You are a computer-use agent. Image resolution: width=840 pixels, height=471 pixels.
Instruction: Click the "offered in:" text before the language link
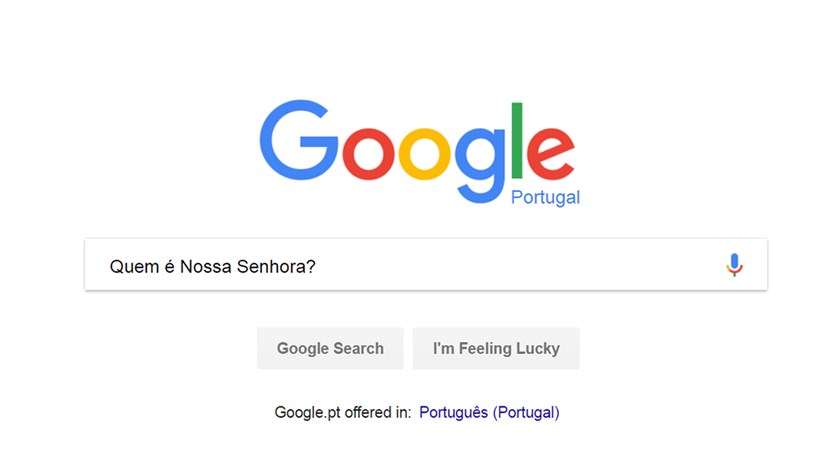[x=378, y=412]
